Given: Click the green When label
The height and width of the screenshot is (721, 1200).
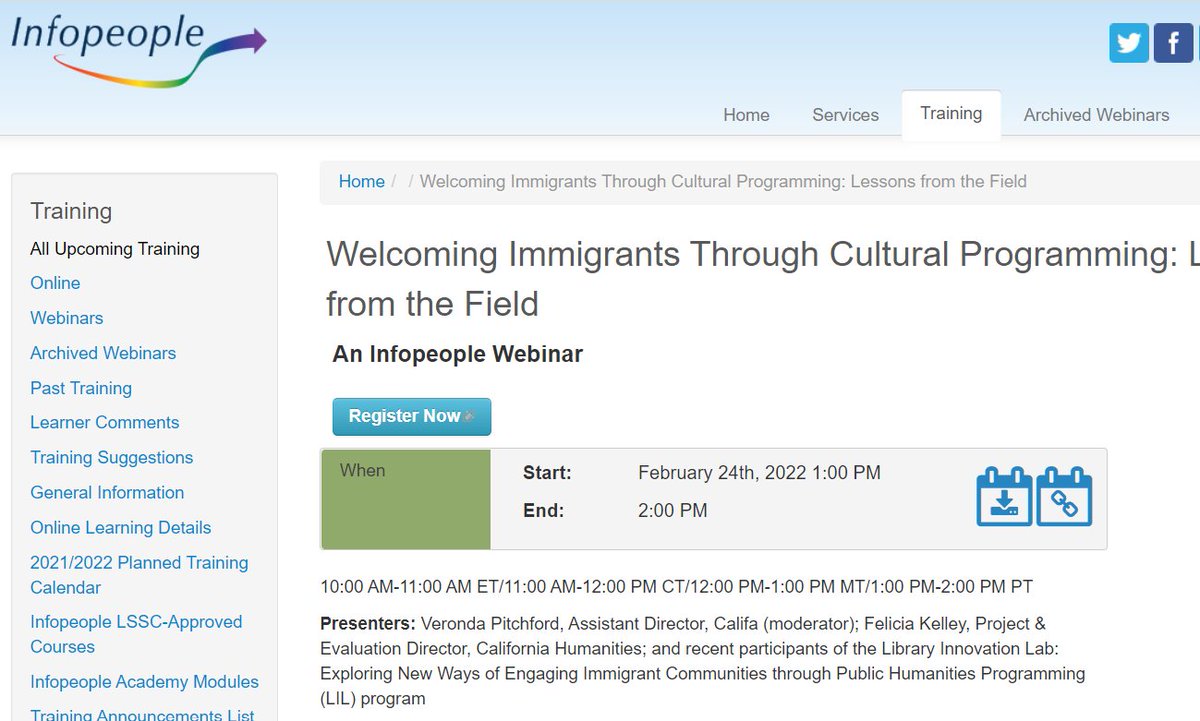Looking at the screenshot, I should tap(406, 499).
